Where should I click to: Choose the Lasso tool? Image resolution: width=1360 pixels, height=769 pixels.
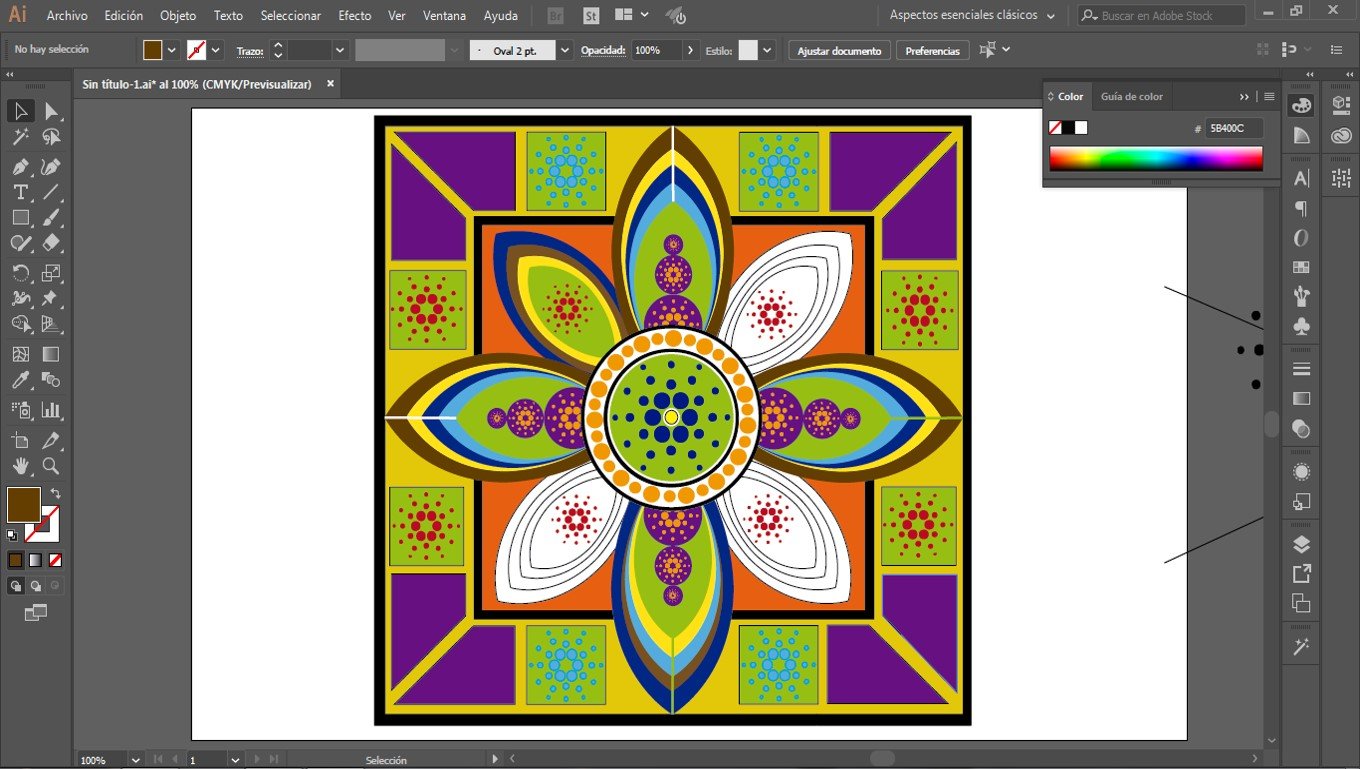pos(51,137)
